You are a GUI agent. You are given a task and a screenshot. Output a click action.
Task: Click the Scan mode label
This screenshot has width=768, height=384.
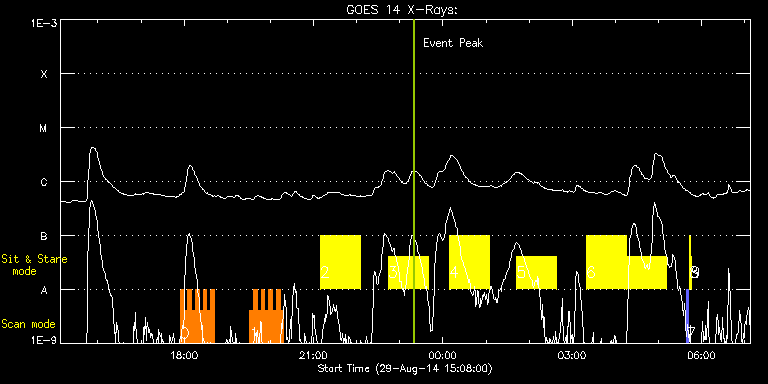pos(28,324)
